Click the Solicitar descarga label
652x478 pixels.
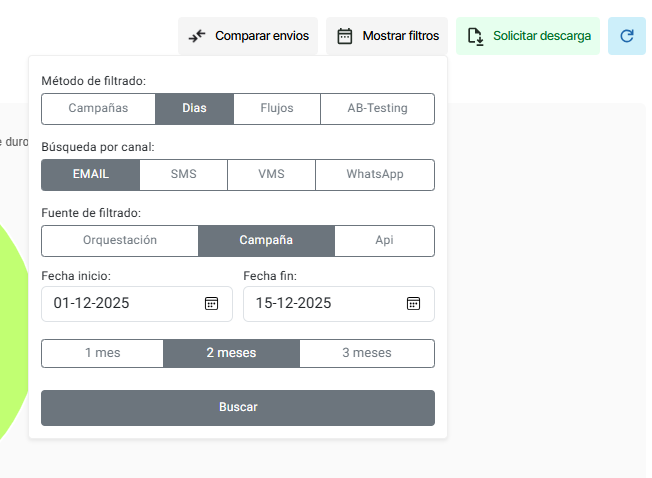click(x=542, y=36)
